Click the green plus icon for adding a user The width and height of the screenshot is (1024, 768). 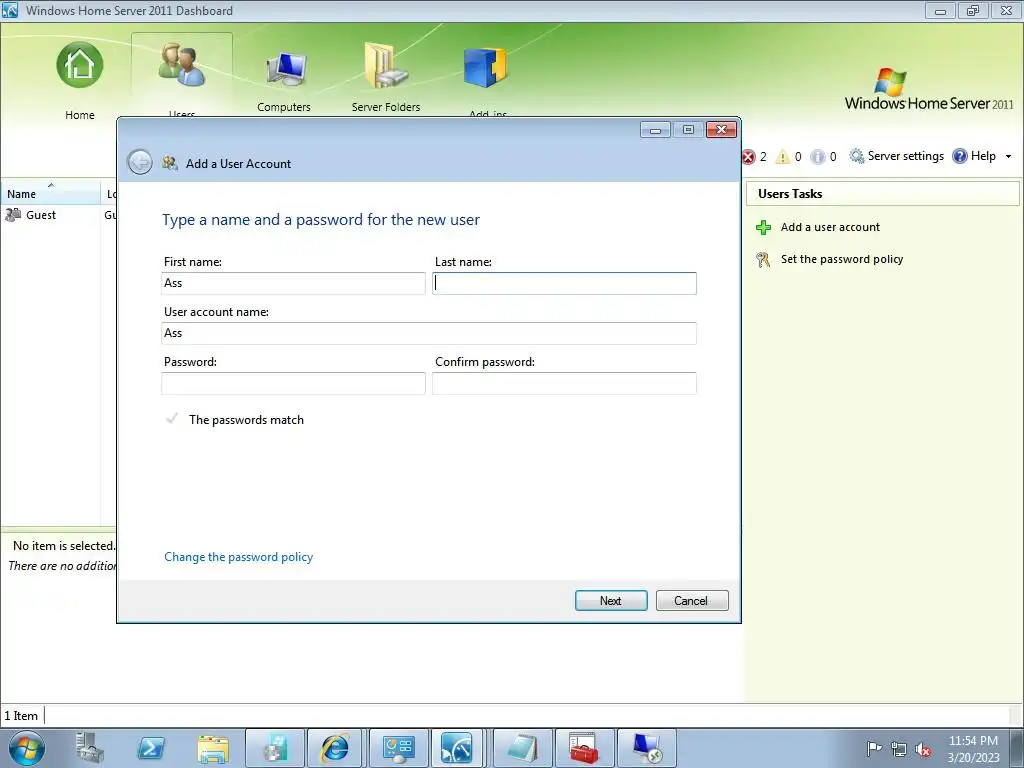pos(763,227)
